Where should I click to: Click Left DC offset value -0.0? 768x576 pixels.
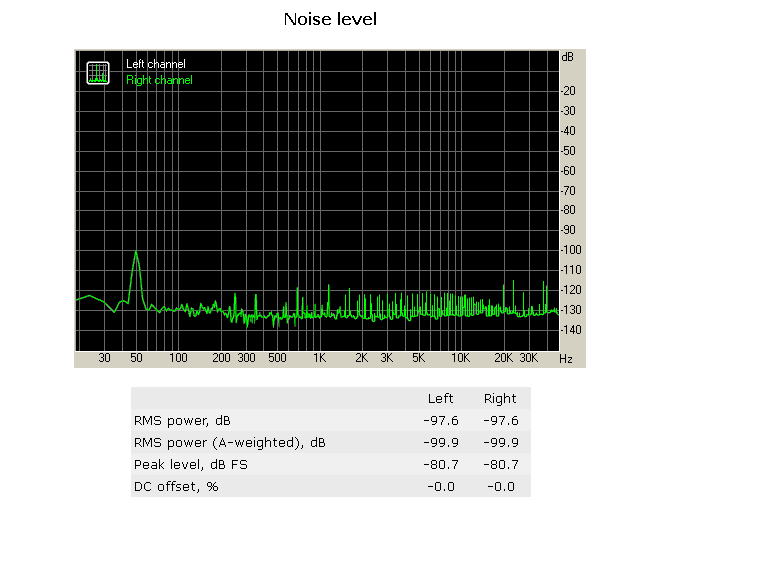click(x=441, y=487)
